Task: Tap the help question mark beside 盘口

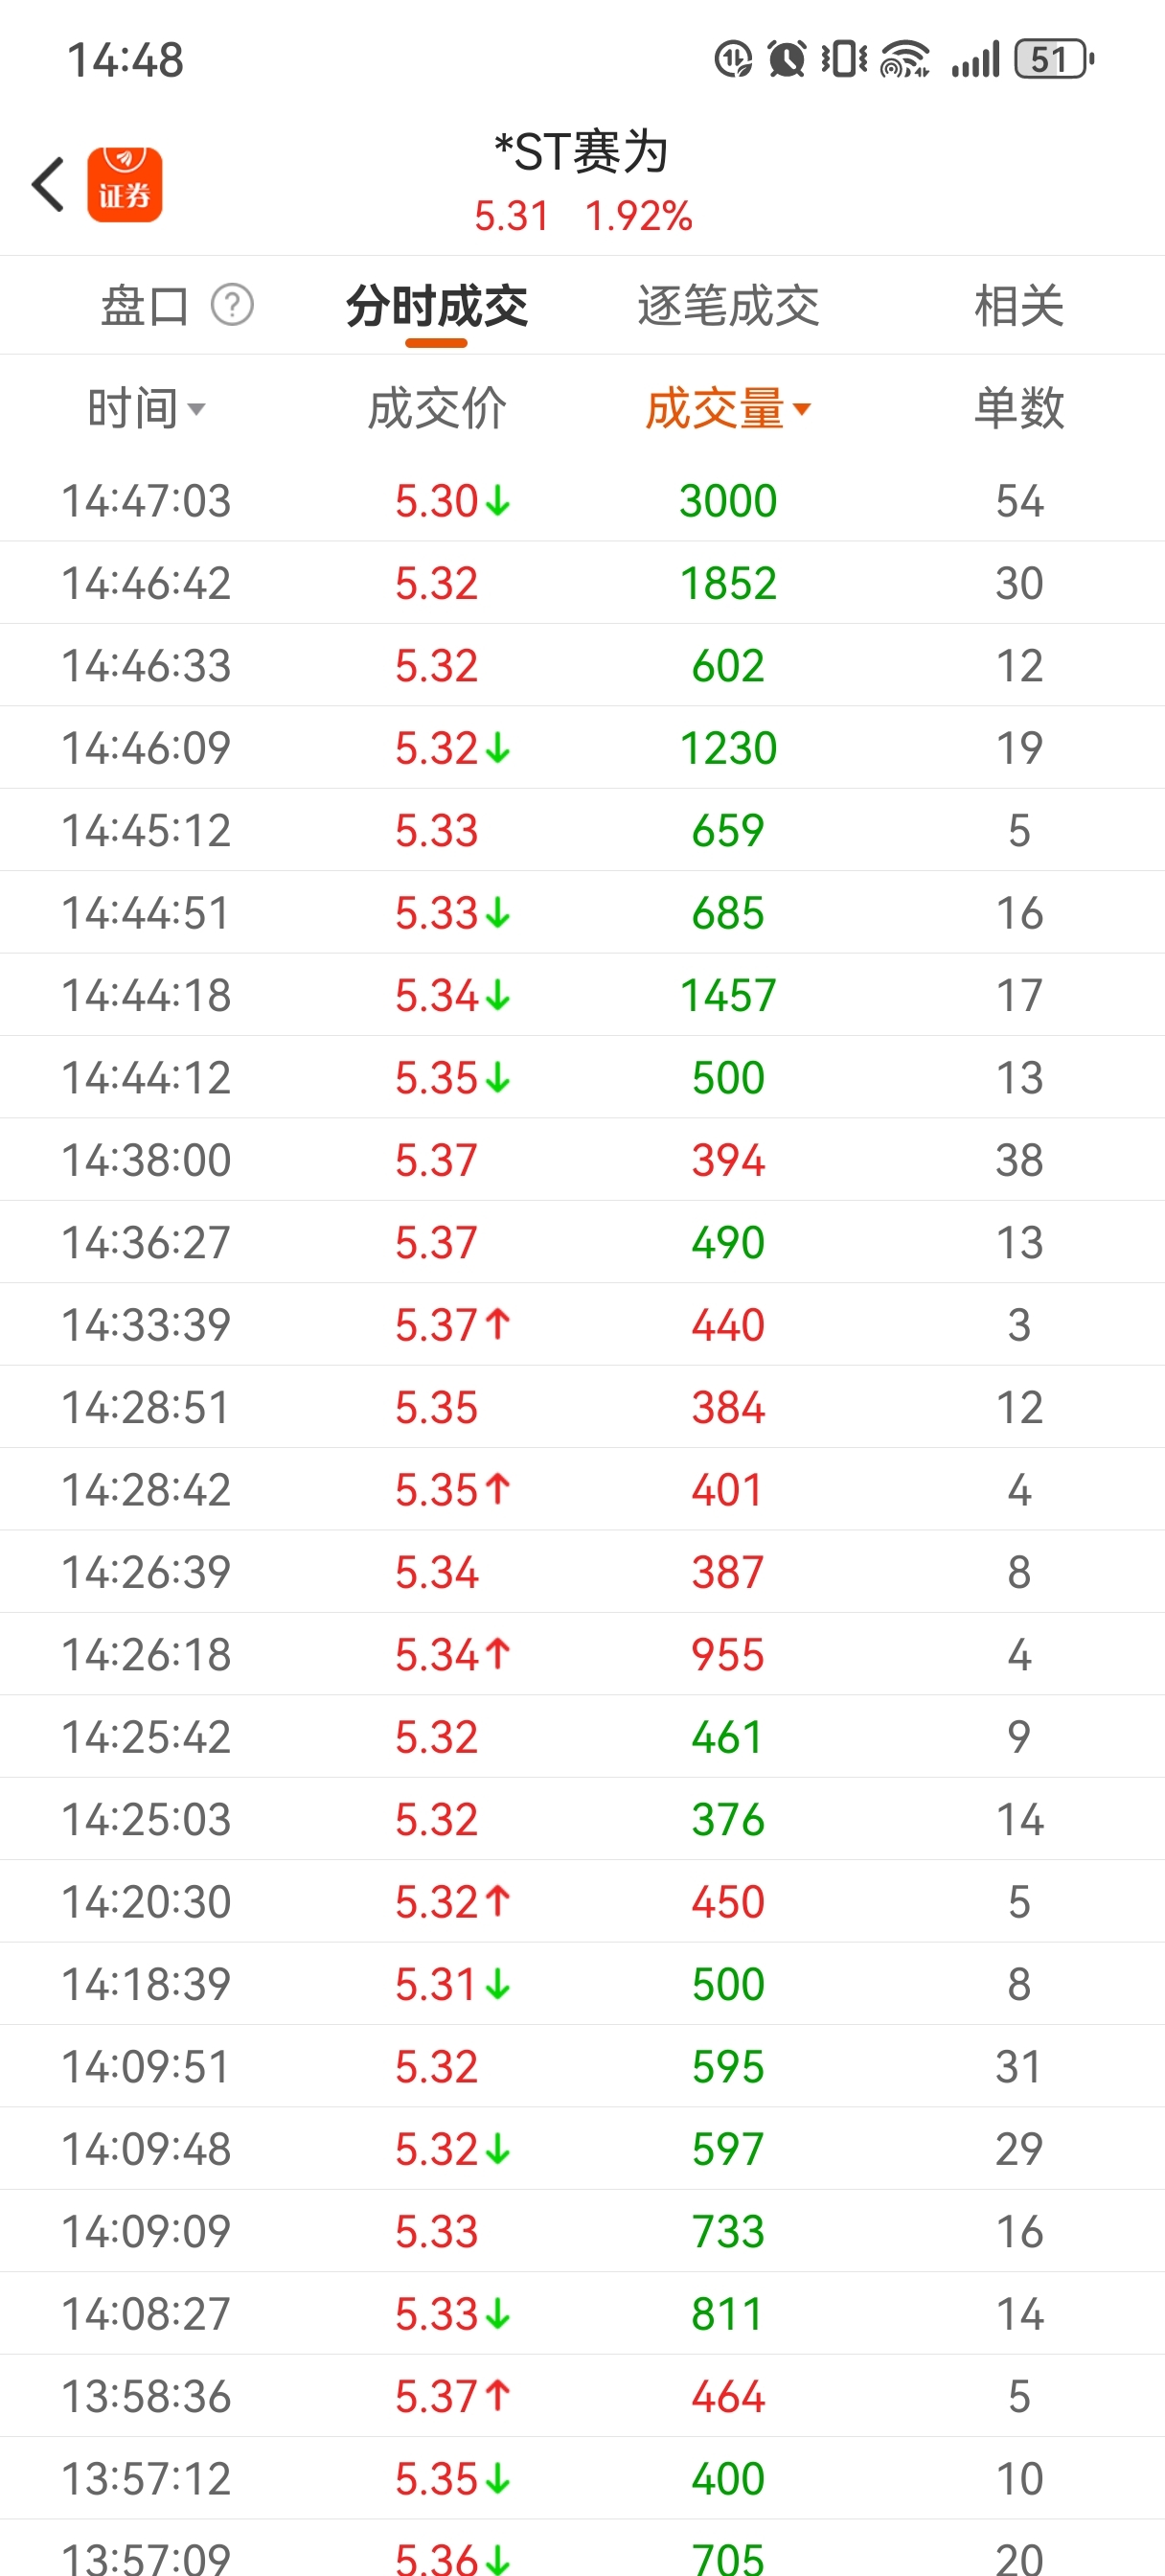Action: [232, 305]
